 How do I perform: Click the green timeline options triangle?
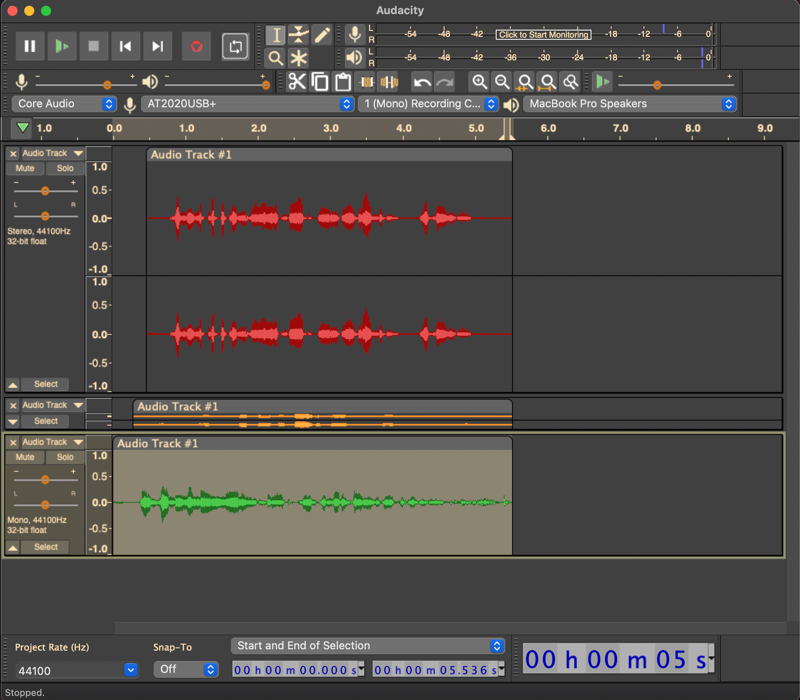tap(22, 128)
